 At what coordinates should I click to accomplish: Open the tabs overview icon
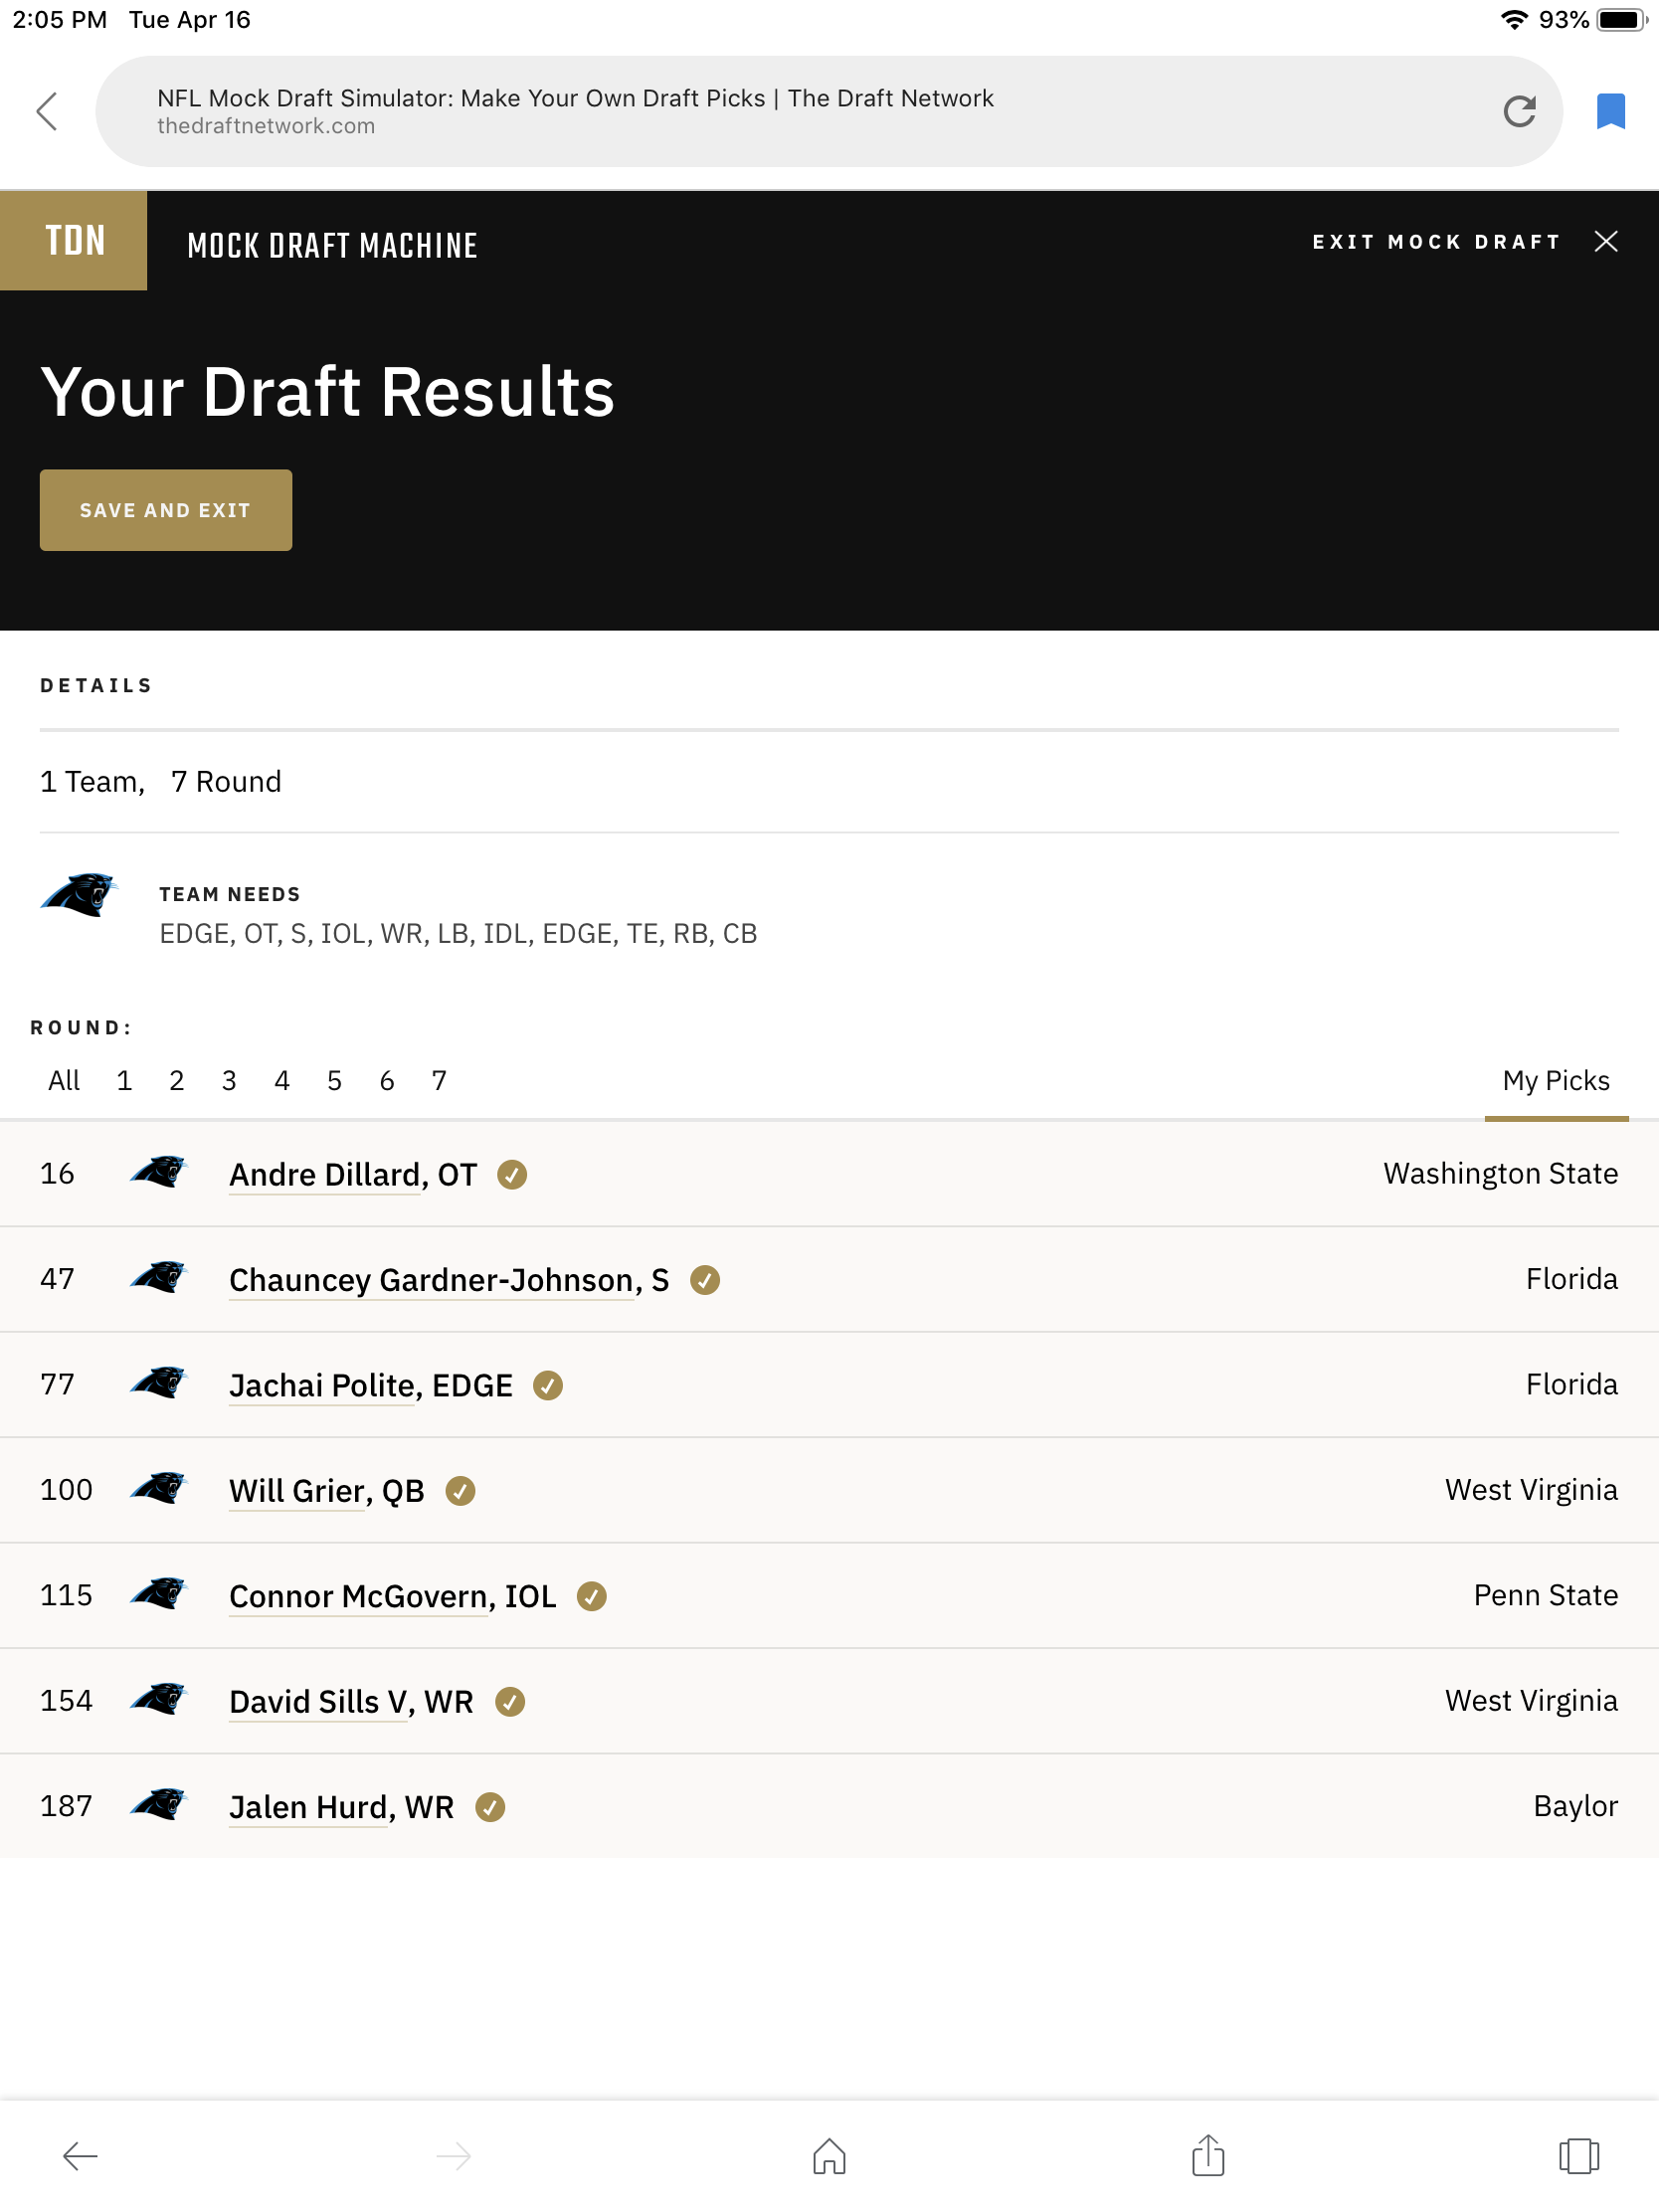(x=1578, y=2156)
